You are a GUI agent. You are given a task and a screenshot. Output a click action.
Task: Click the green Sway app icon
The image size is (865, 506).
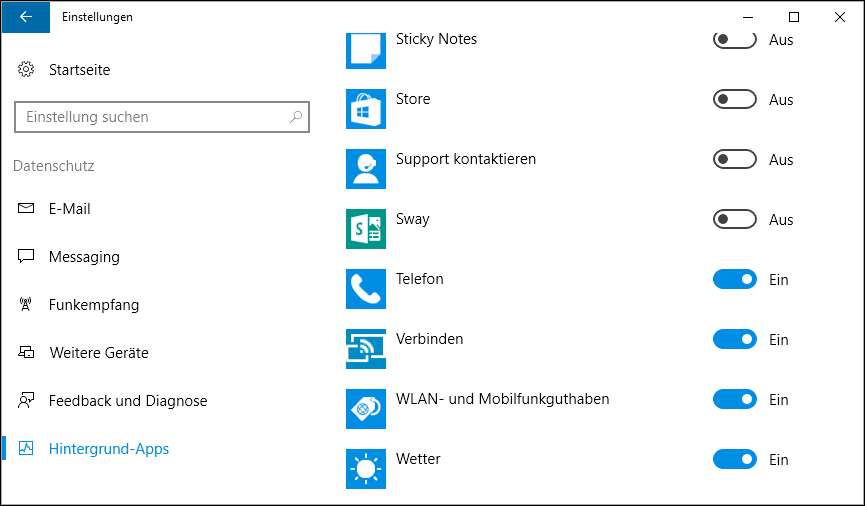pyautogui.click(x=365, y=229)
